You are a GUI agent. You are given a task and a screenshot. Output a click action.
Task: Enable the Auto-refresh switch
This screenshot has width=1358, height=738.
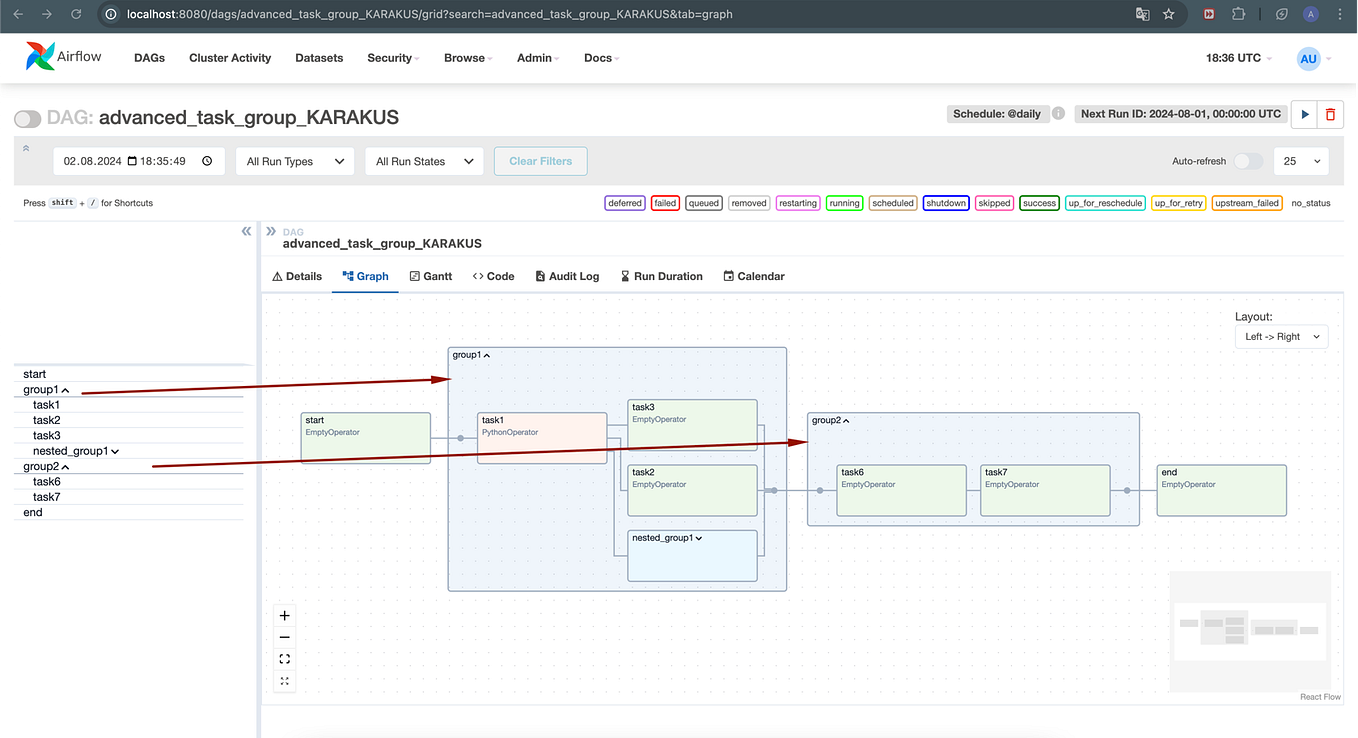[1247, 161]
